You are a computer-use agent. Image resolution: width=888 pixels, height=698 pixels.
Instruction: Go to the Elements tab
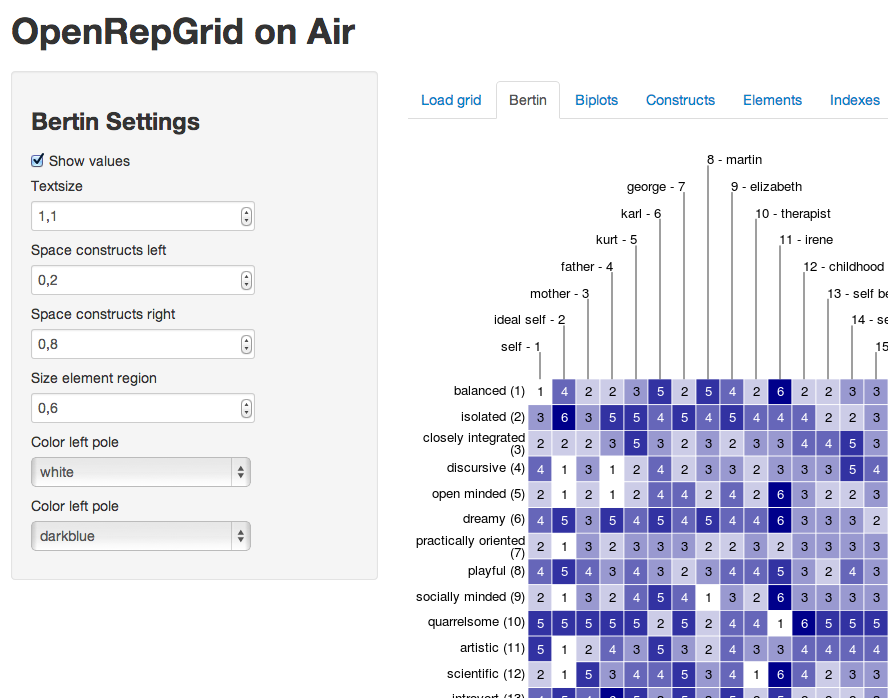(772, 100)
